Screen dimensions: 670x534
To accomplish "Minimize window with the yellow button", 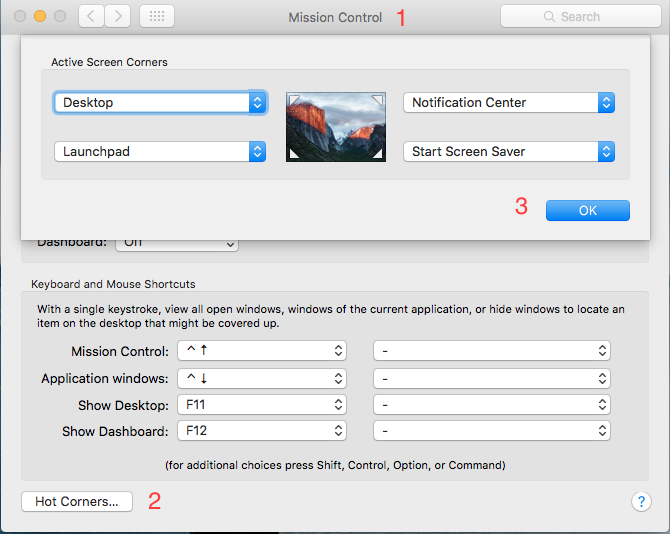I will pos(40,16).
